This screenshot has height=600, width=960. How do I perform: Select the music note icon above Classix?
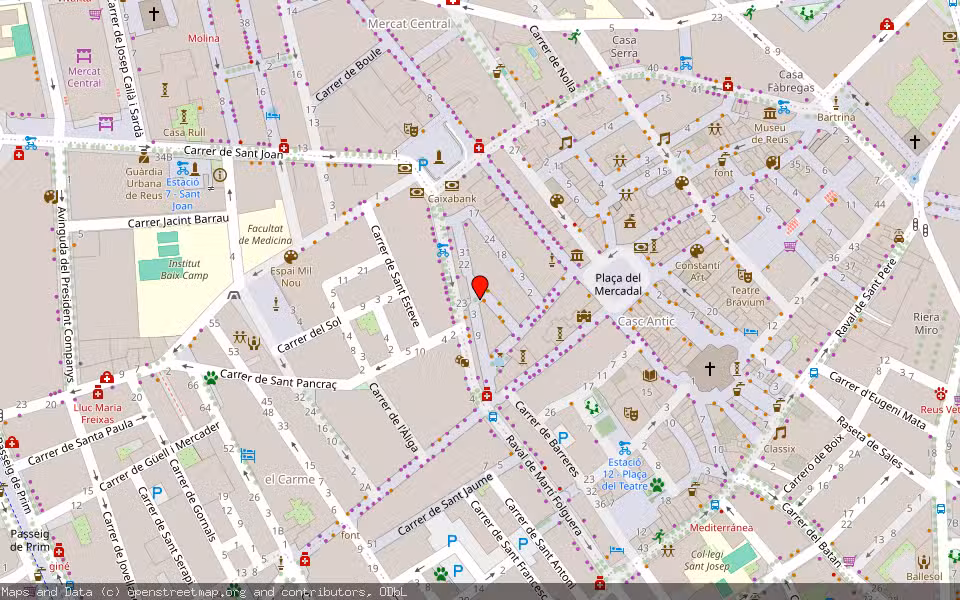[x=779, y=433]
